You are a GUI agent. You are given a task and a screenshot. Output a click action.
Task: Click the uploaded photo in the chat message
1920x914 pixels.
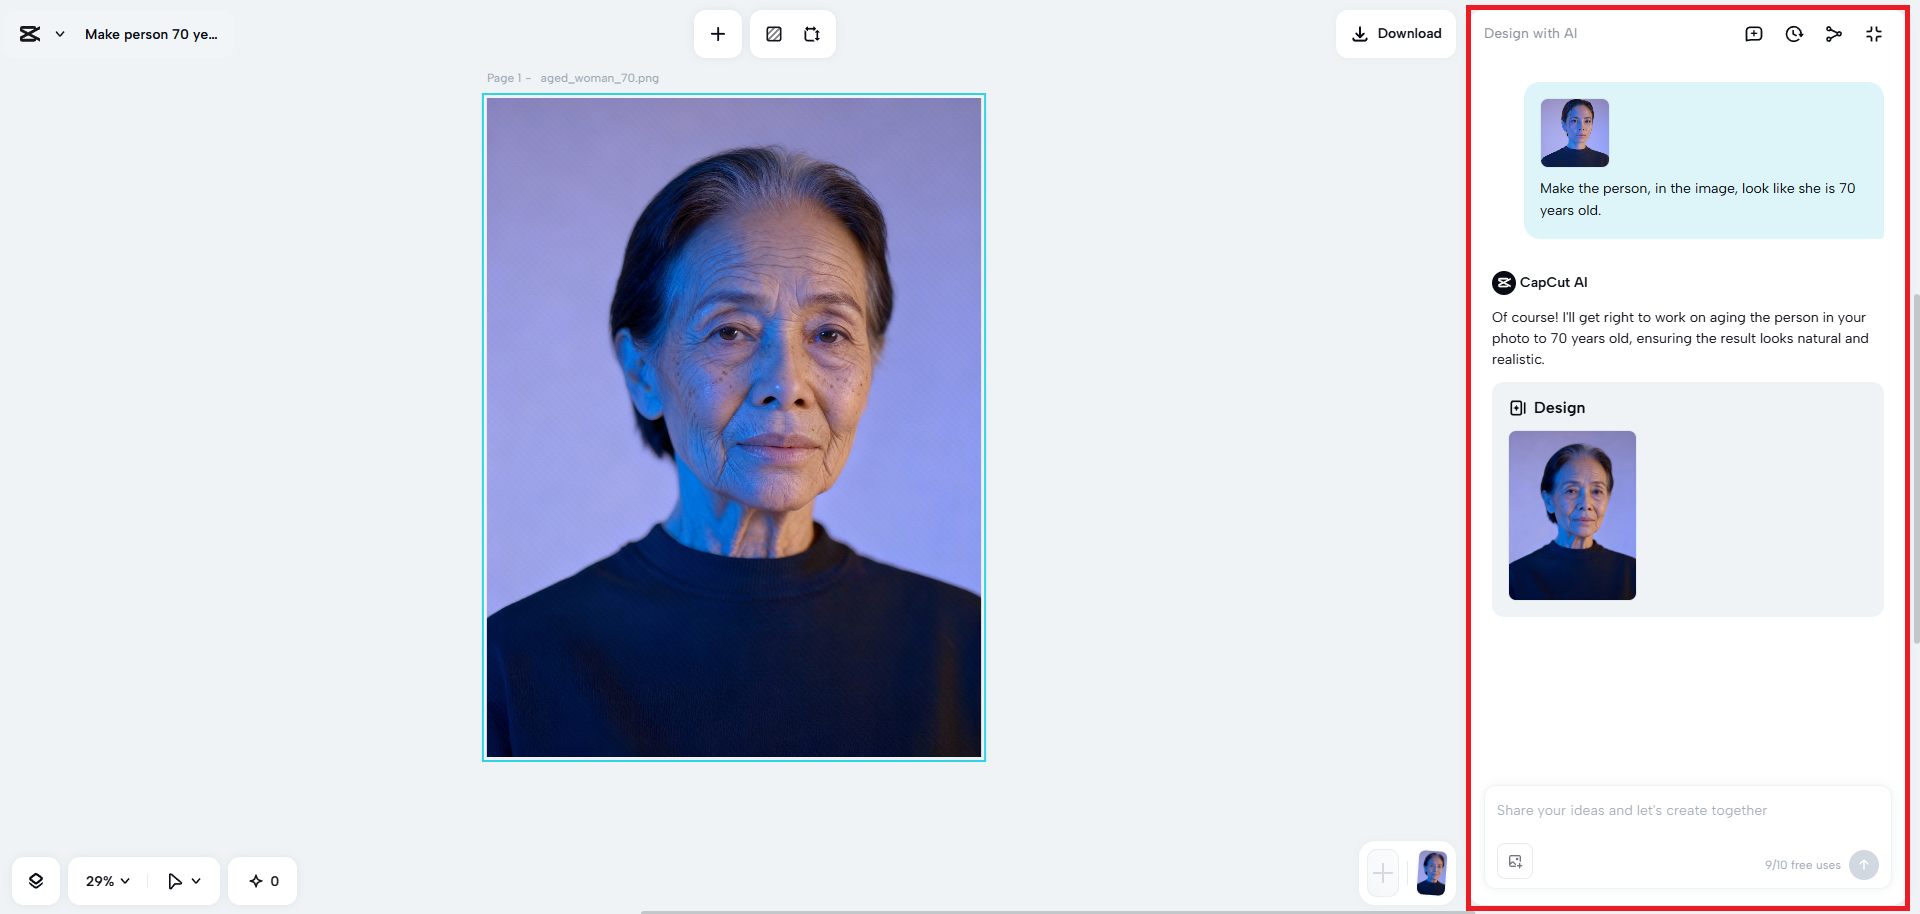1574,132
